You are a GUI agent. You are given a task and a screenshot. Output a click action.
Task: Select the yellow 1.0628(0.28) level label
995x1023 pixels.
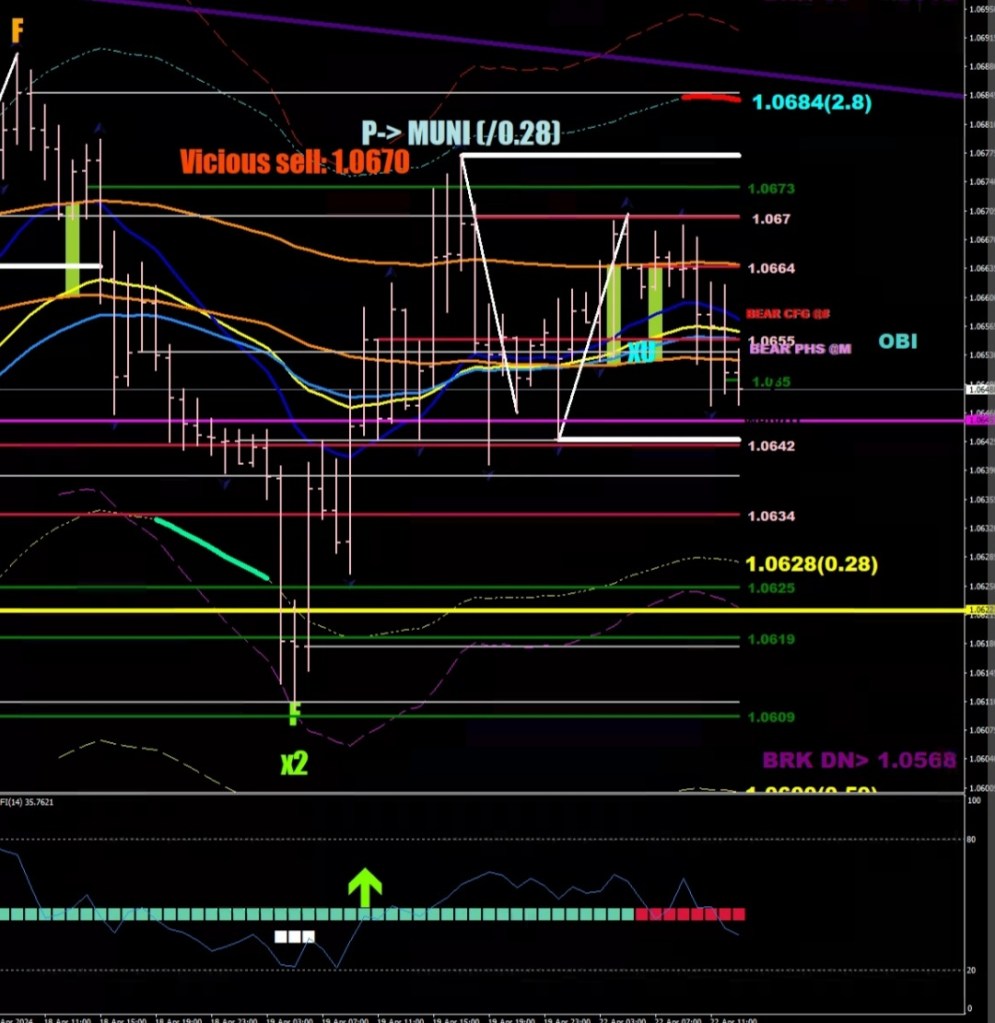(813, 564)
